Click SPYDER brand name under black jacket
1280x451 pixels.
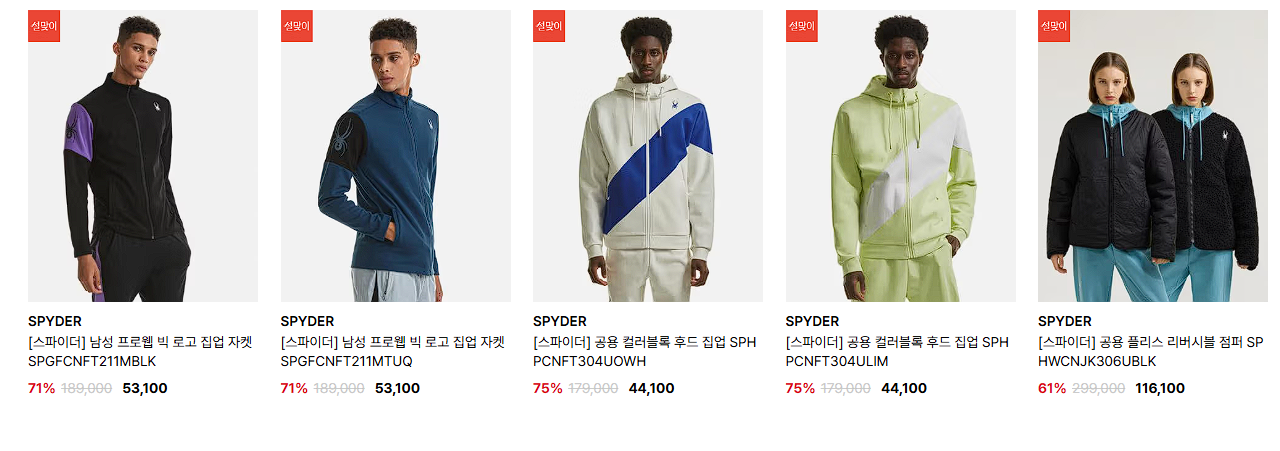pyautogui.click(x=55, y=321)
